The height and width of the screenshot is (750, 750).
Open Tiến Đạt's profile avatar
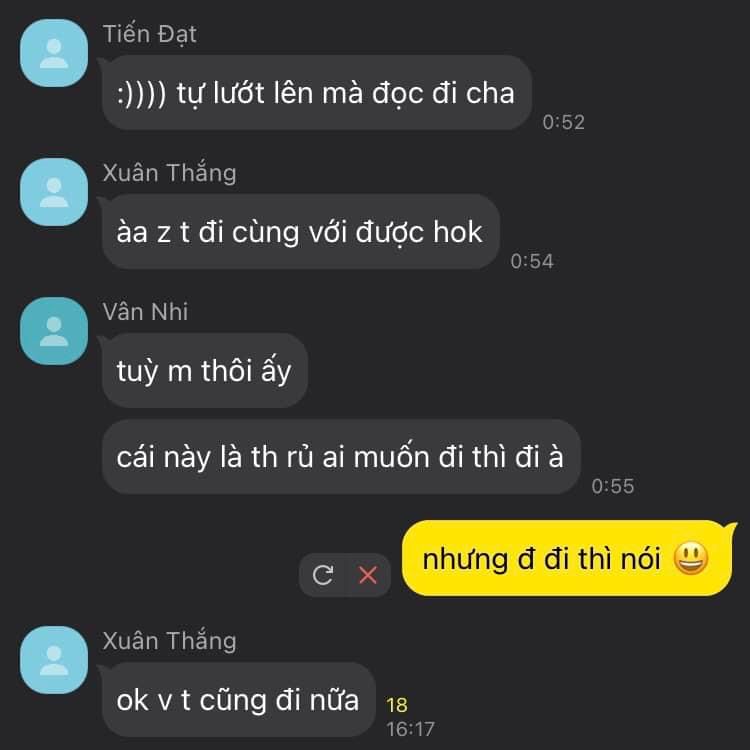[x=54, y=53]
